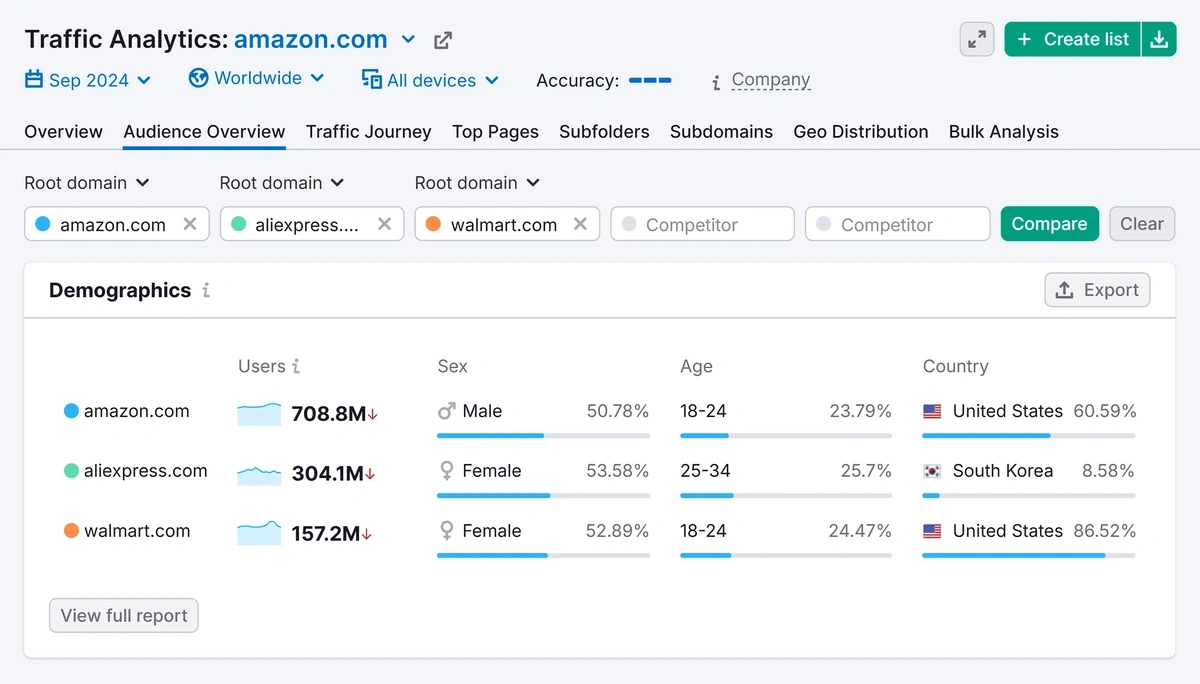
Task: Click the female symbol icon in aliexpress row
Action: pos(446,471)
